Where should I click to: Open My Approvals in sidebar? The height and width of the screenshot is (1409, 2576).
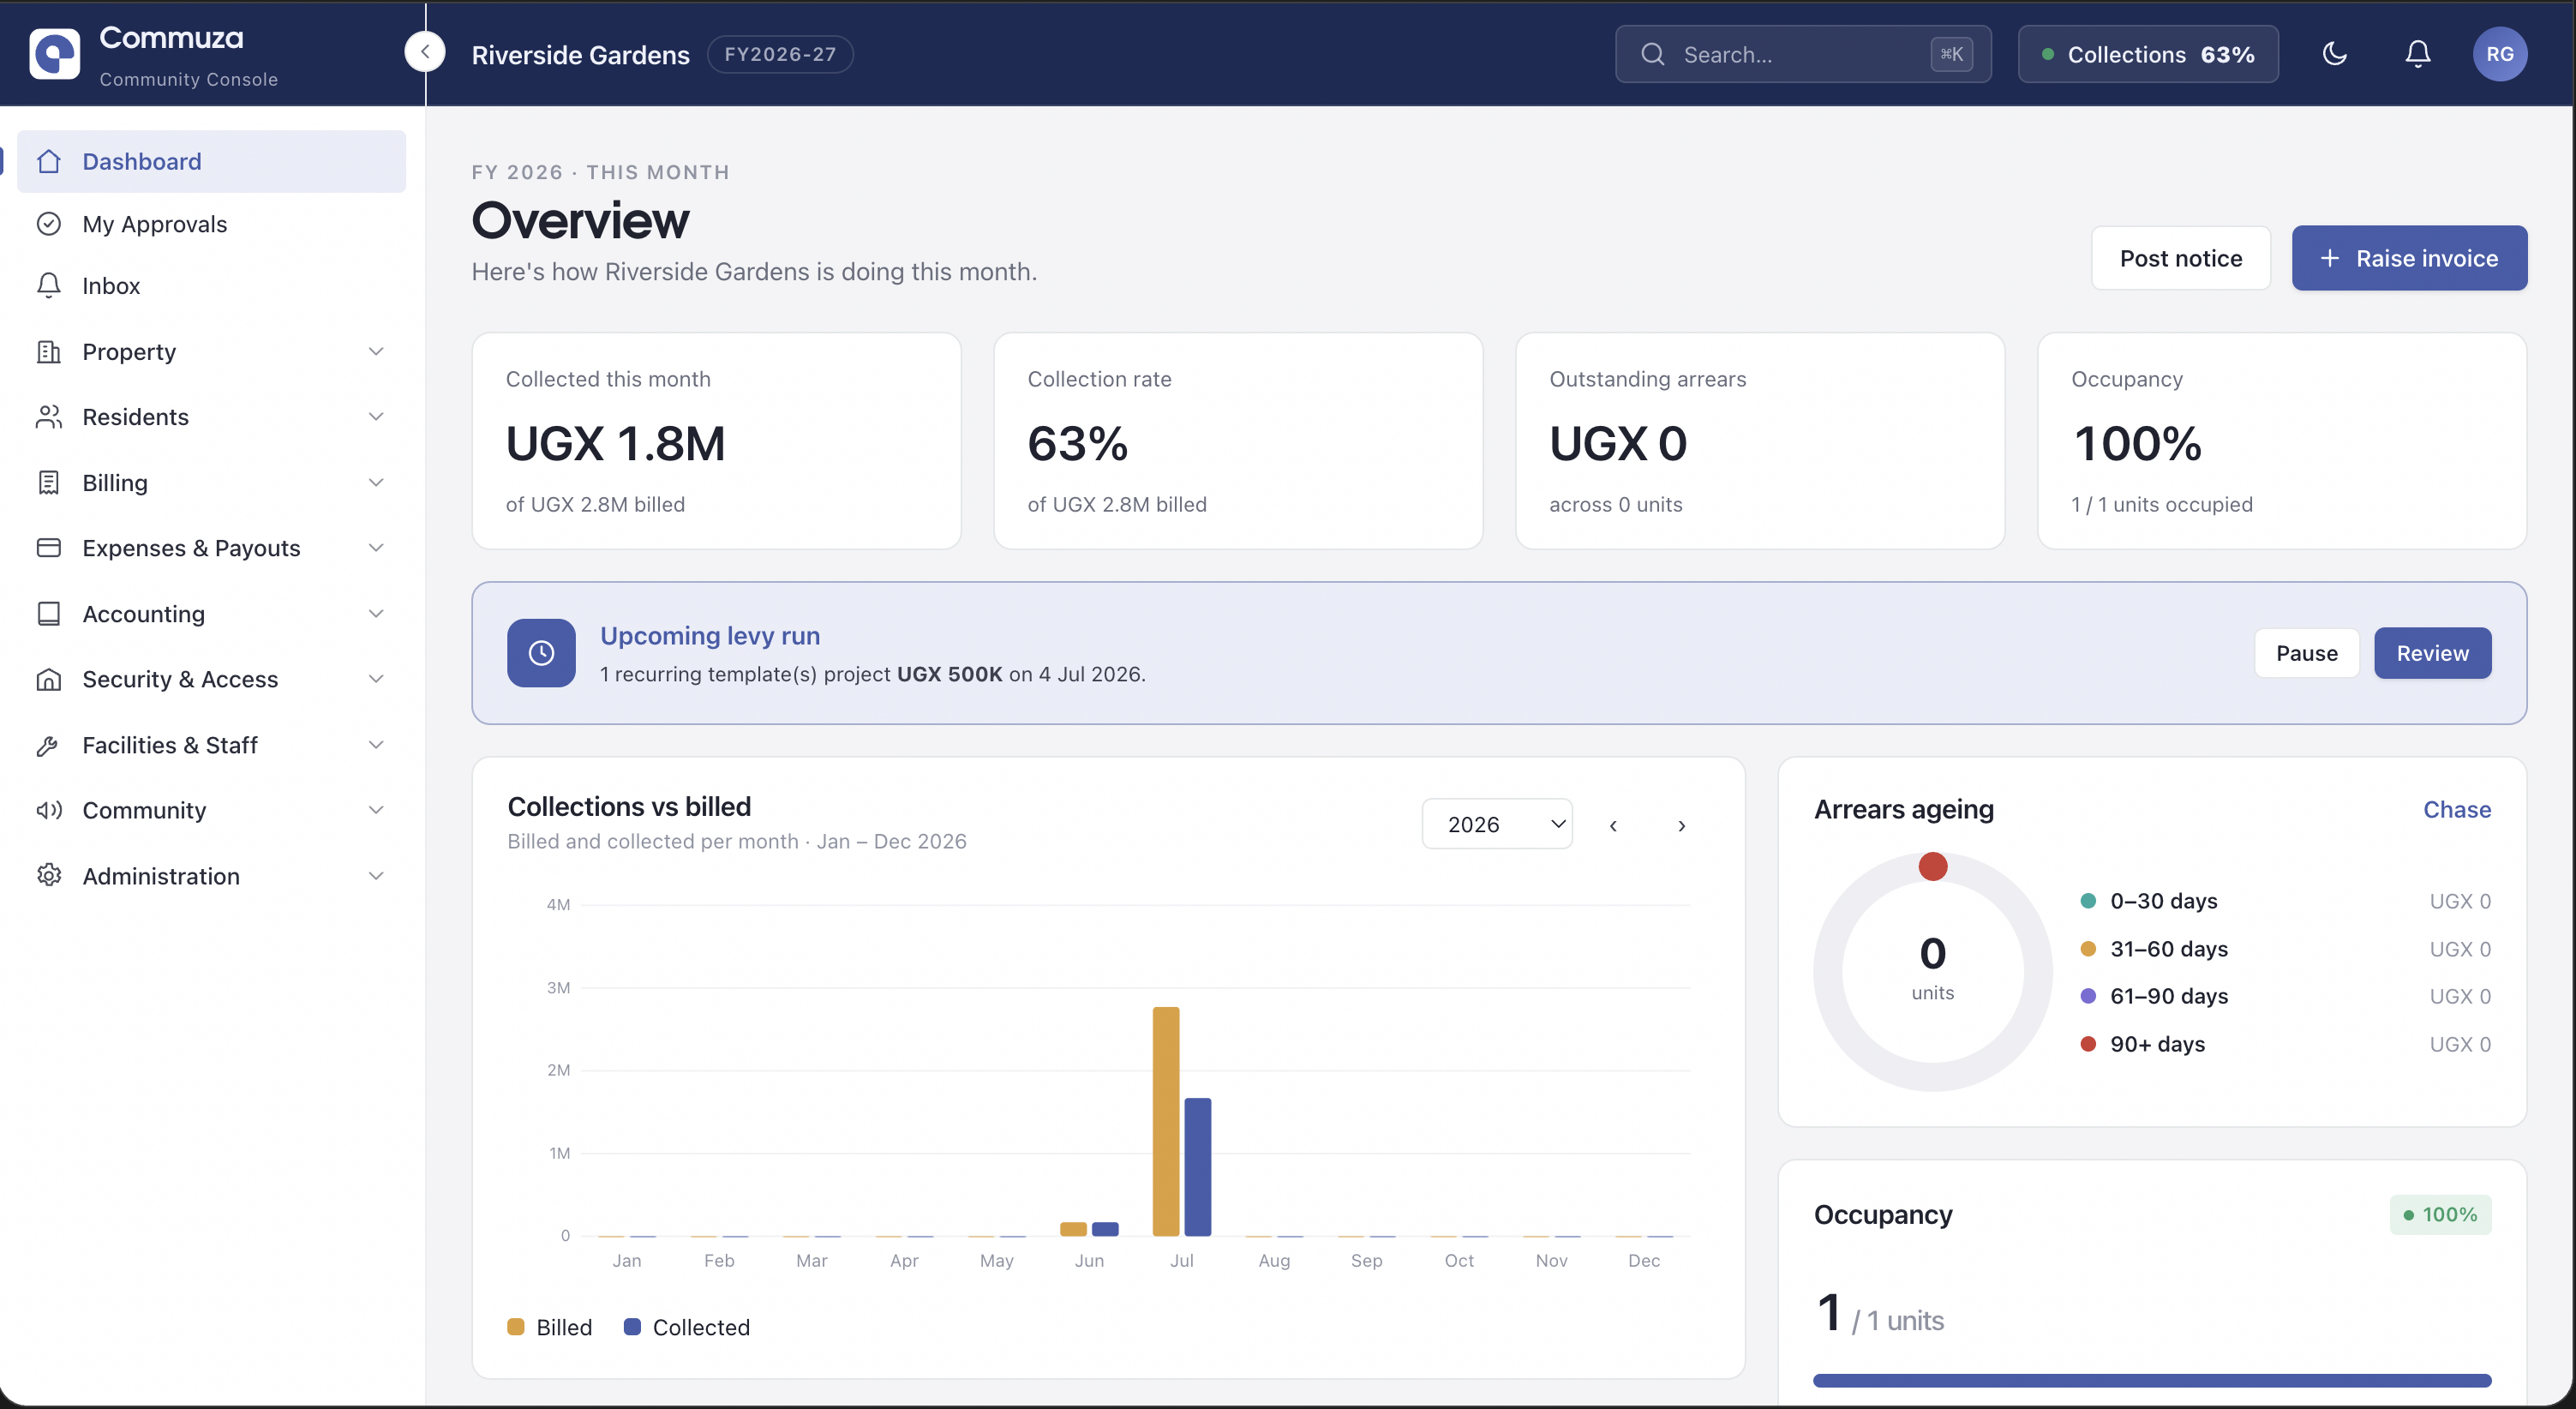click(x=211, y=223)
